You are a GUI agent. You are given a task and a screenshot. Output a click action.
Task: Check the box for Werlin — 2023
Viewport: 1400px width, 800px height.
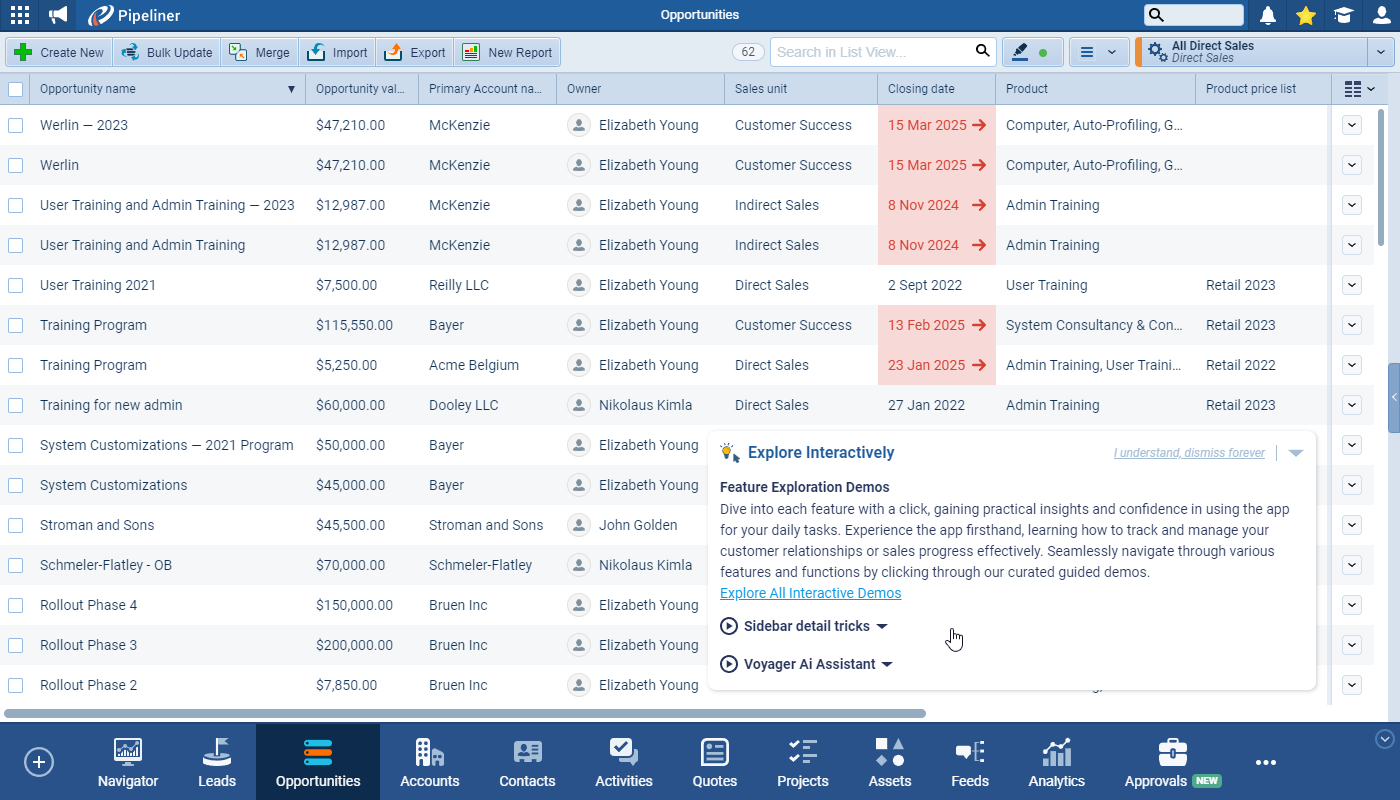tap(15, 125)
